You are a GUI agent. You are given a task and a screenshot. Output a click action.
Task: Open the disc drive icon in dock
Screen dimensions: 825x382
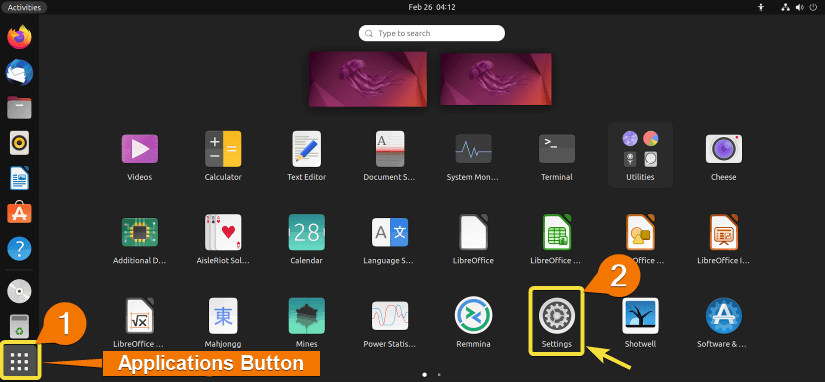(x=19, y=291)
